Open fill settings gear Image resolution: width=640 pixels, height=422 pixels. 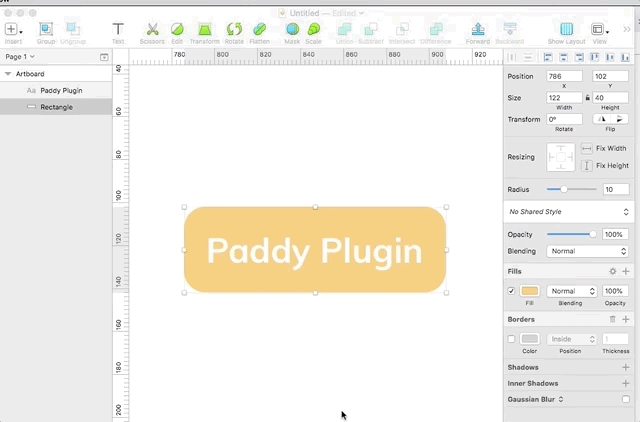pyautogui.click(x=613, y=271)
